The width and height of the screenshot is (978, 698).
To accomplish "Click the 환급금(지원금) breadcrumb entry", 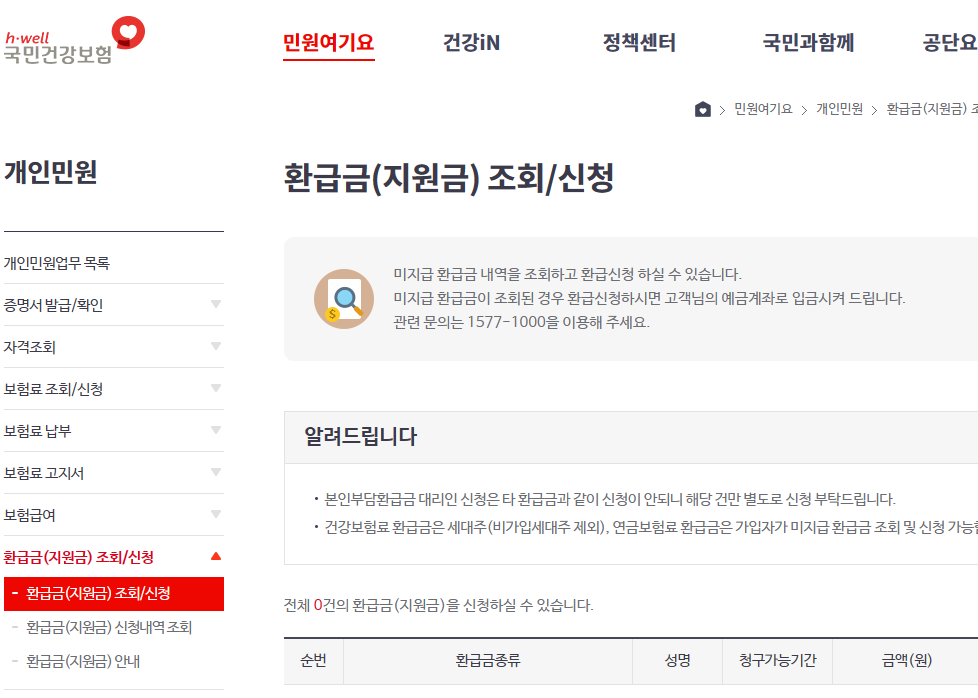I will [932, 109].
